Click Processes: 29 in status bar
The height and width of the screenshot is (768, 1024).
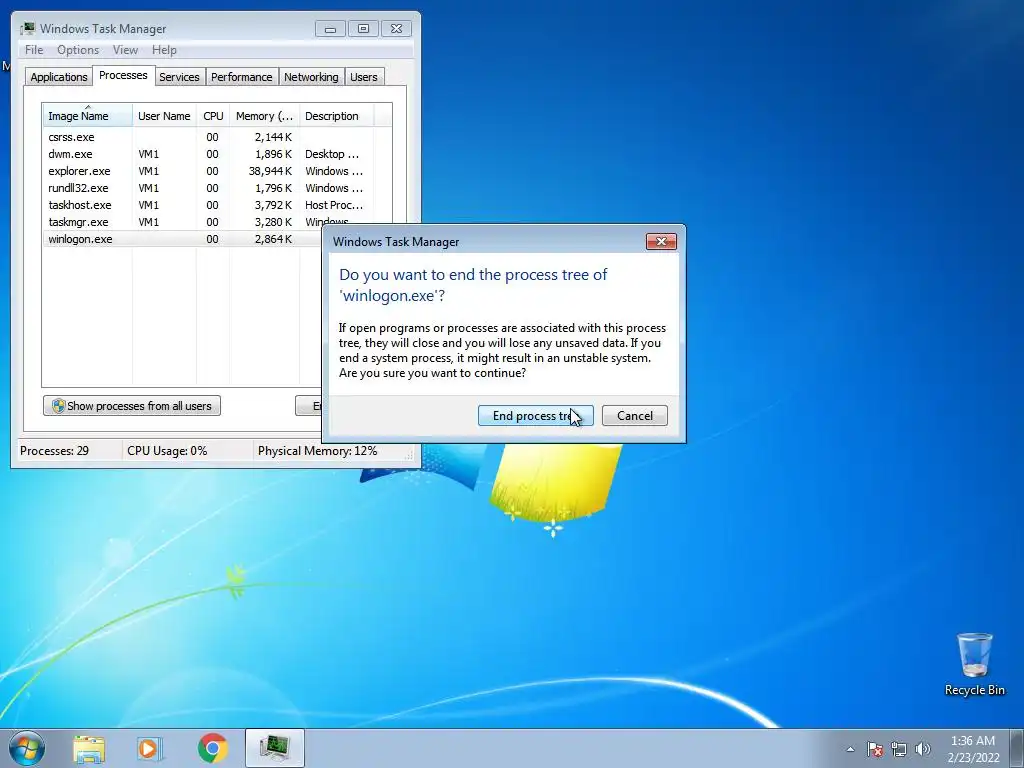tap(54, 451)
